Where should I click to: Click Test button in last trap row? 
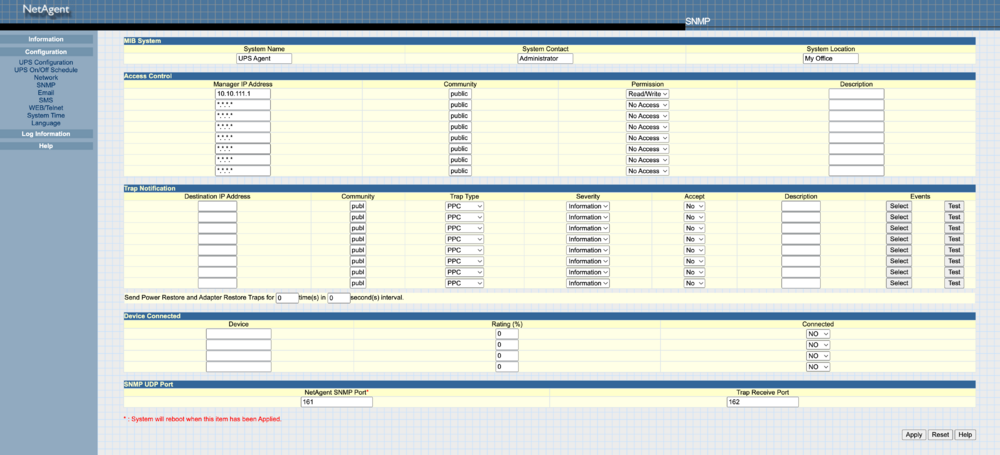coord(954,283)
